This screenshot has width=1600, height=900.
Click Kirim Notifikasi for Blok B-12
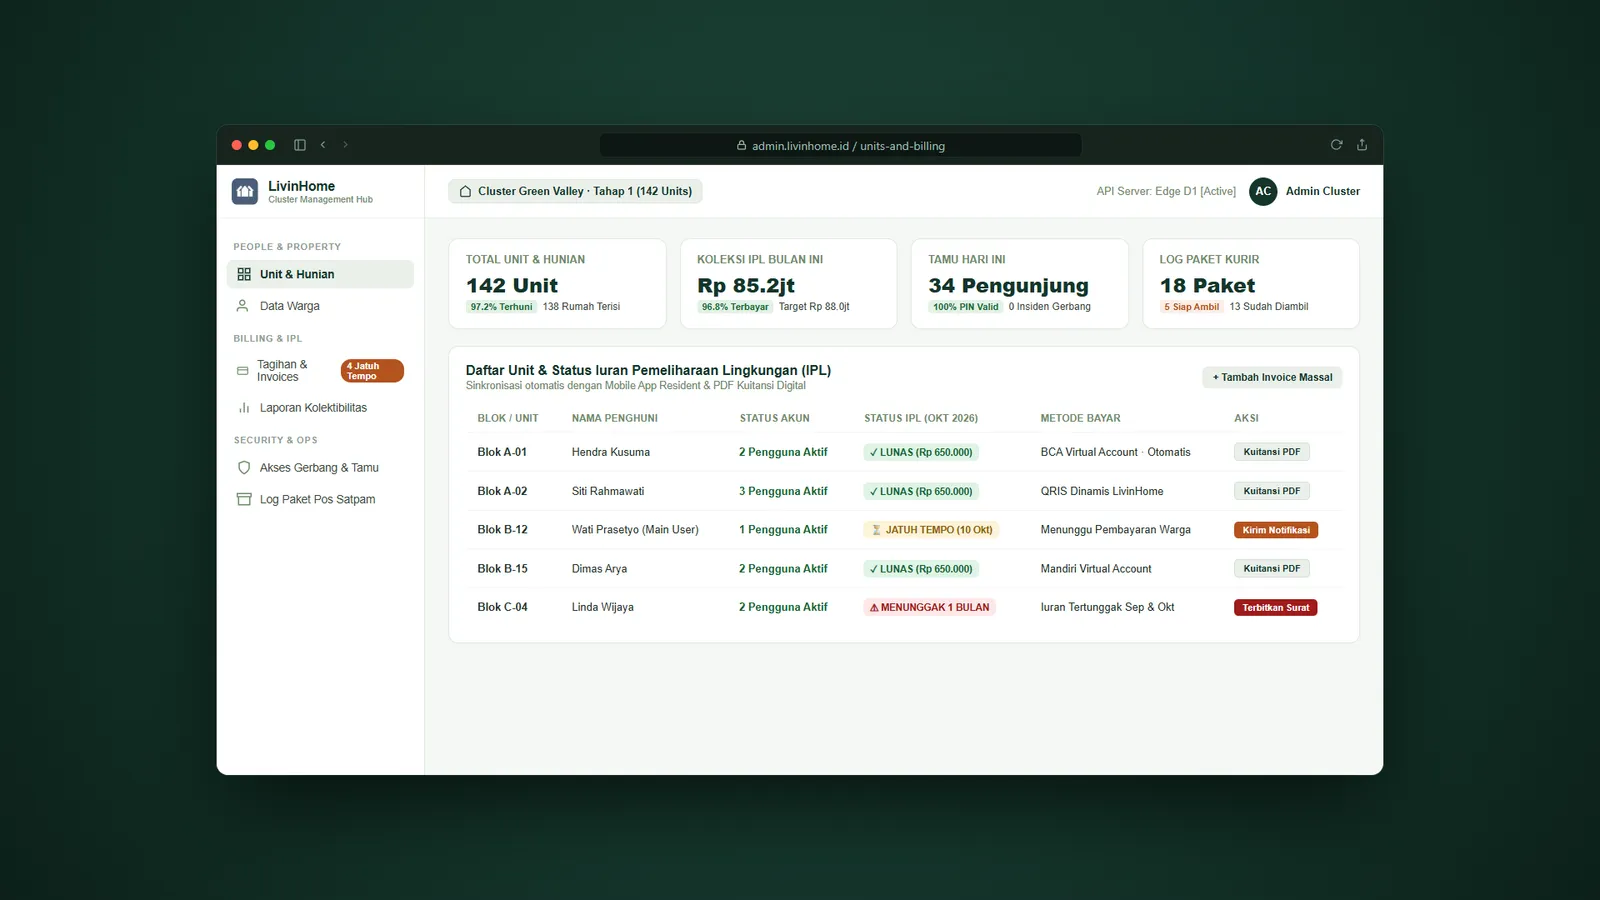(1276, 530)
